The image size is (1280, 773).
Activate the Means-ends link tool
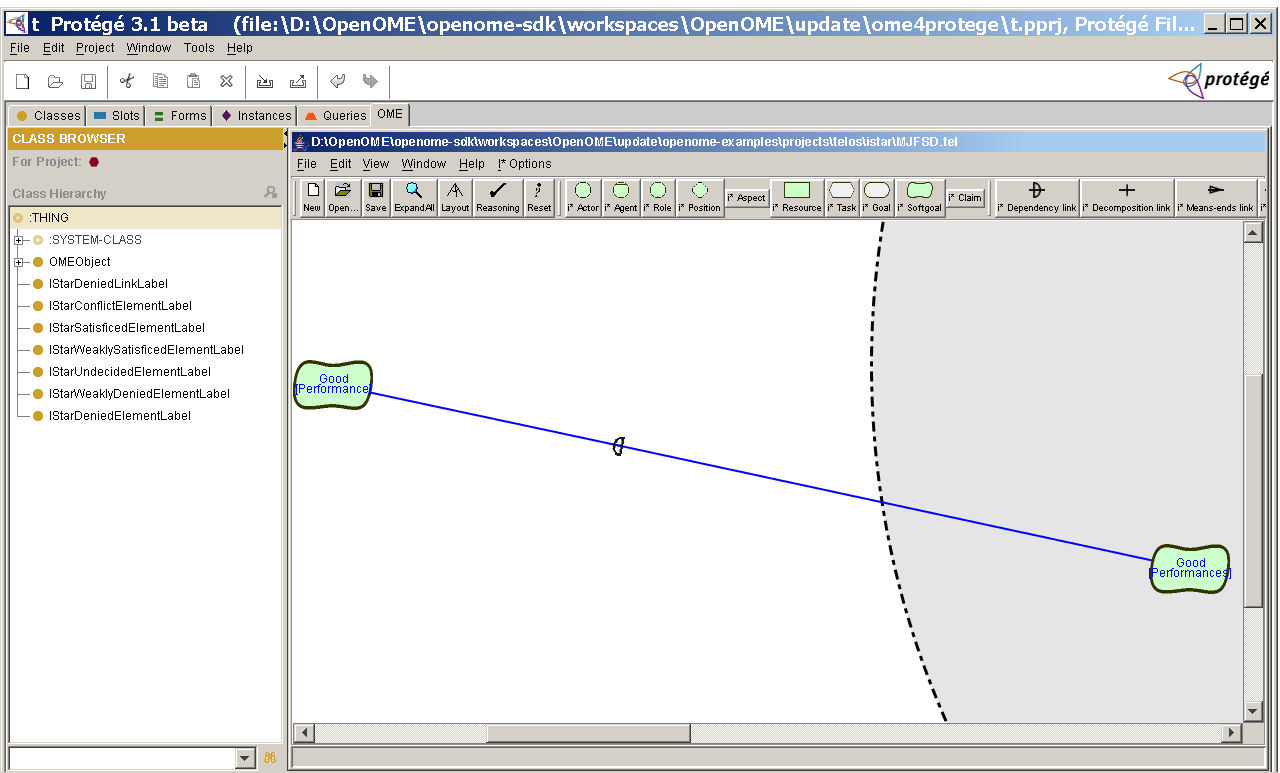pos(1215,196)
